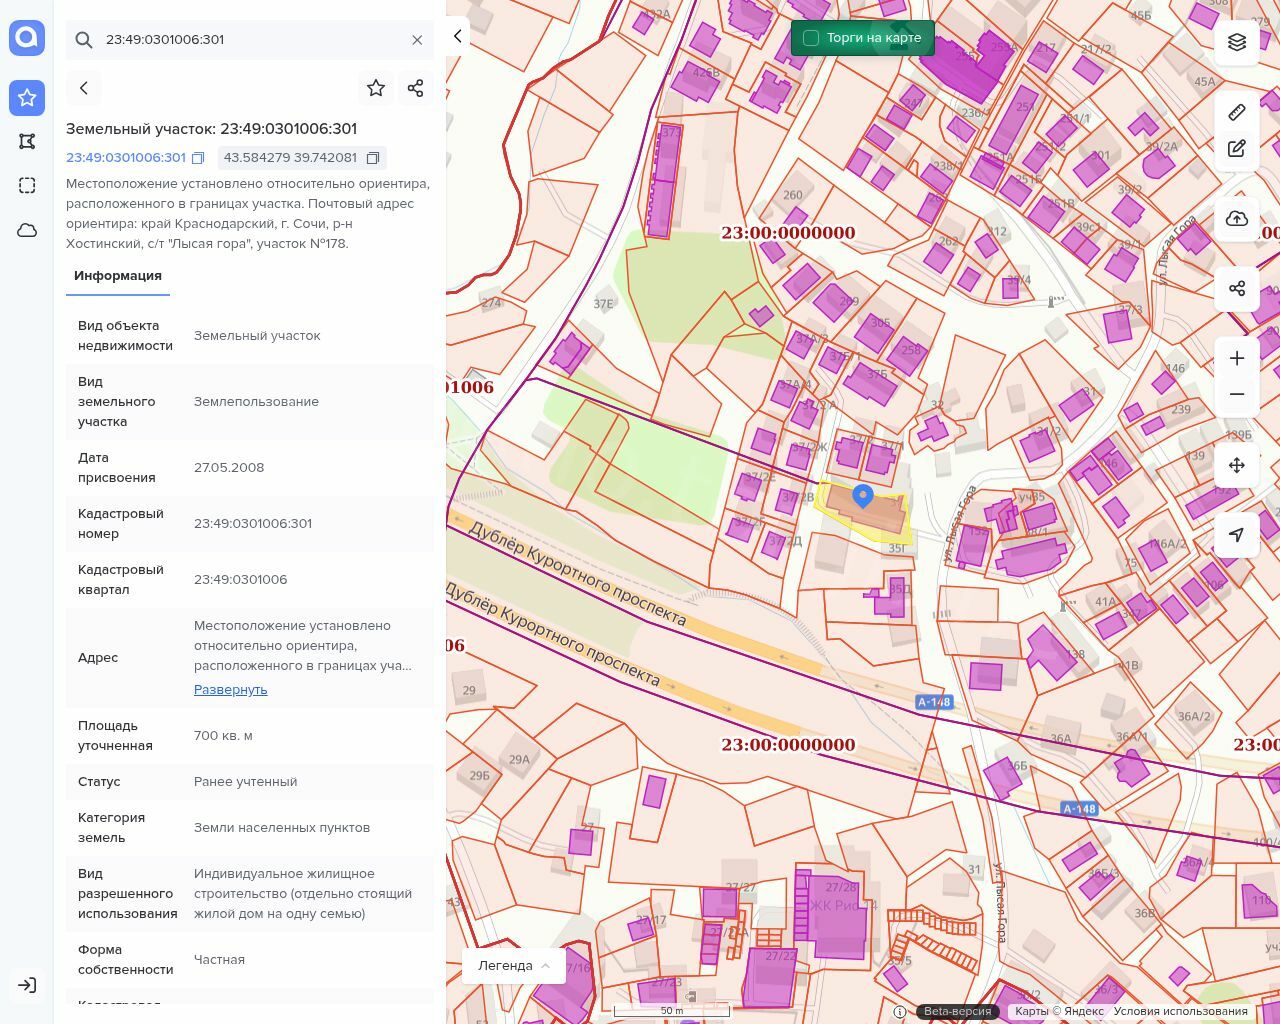Activate the draw/edit tool on map
Screen dimensions: 1280x1024
[1237, 149]
